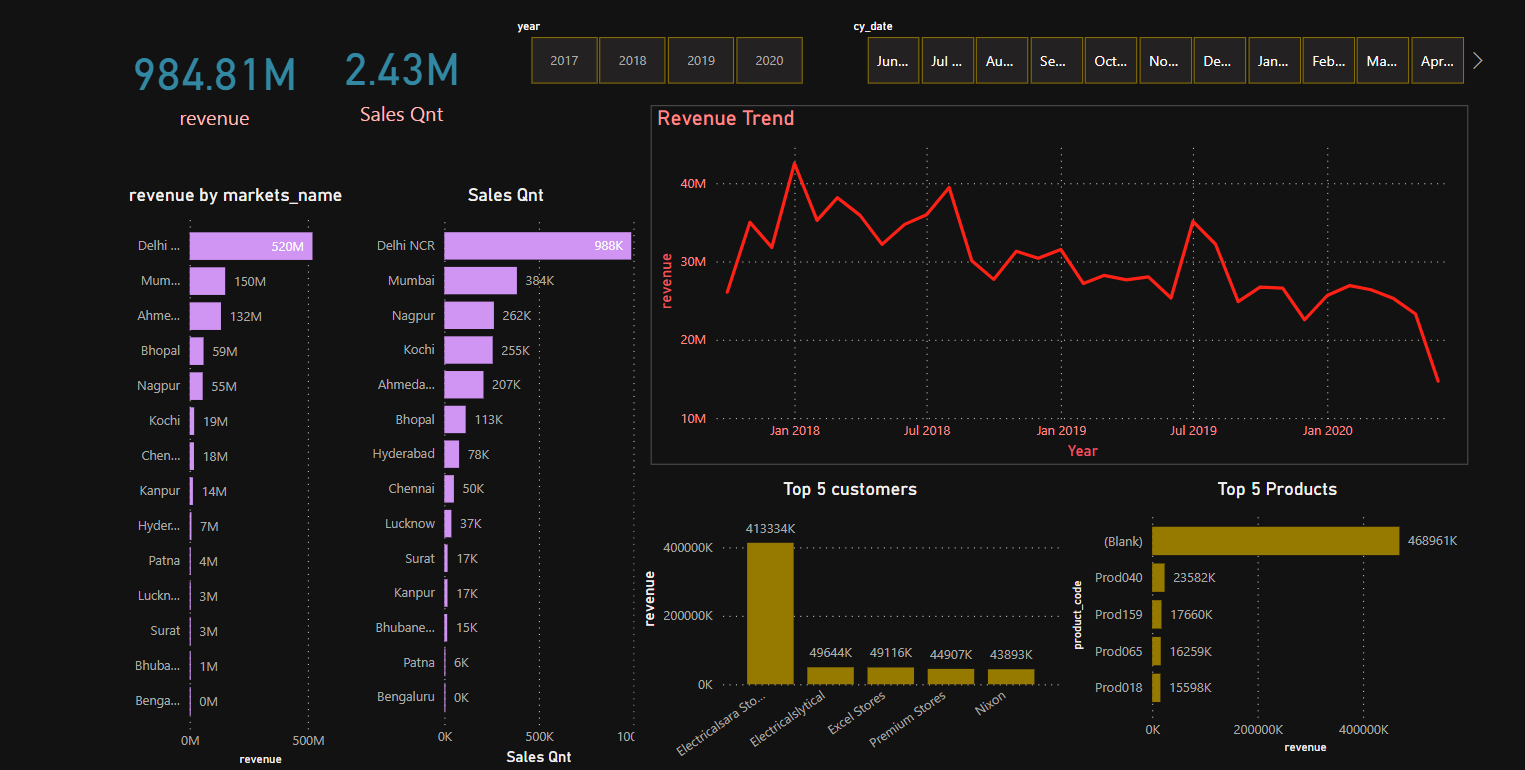Click the 19M Kochi revenue label
Image resolution: width=1525 pixels, height=770 pixels.
click(215, 421)
